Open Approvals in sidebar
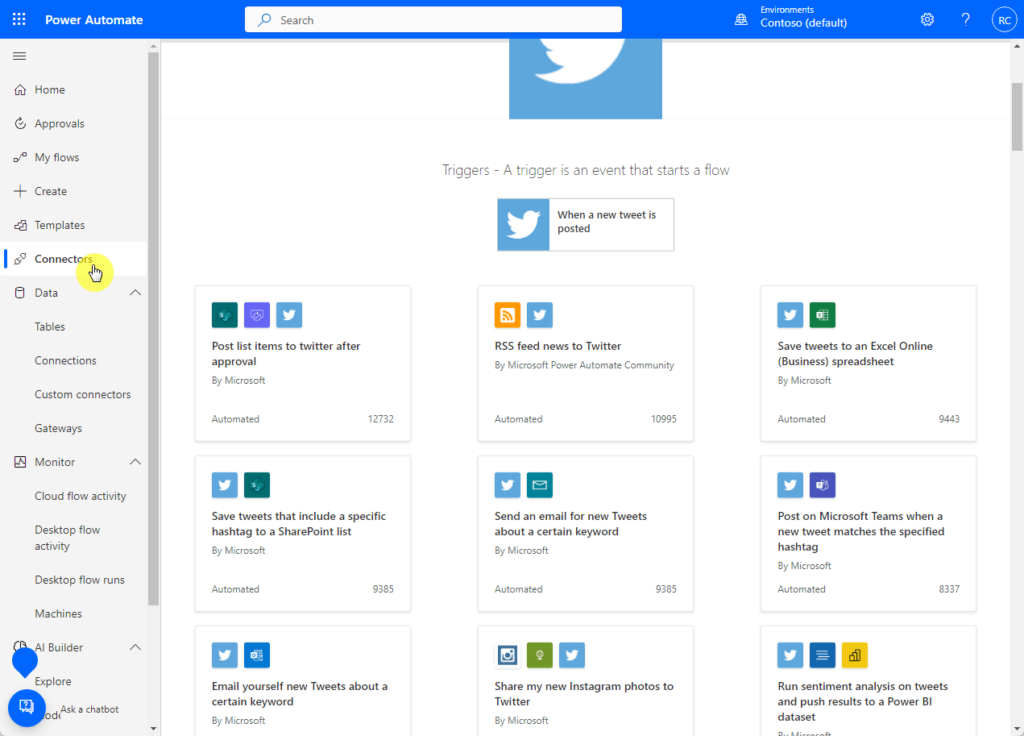The width and height of the screenshot is (1024, 736). (73, 123)
